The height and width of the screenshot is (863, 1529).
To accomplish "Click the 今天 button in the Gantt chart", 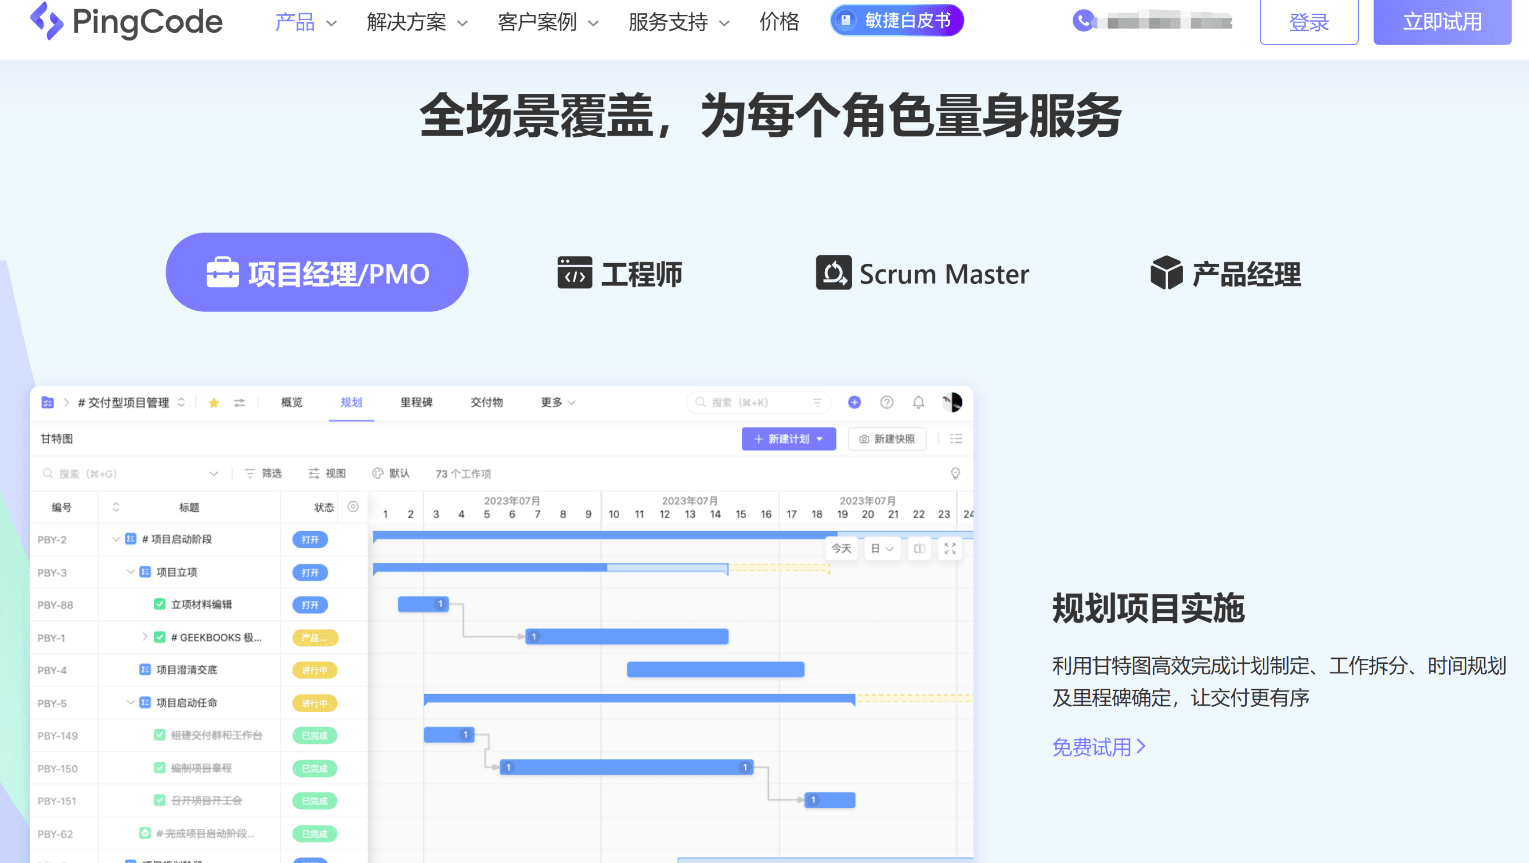I will [842, 549].
